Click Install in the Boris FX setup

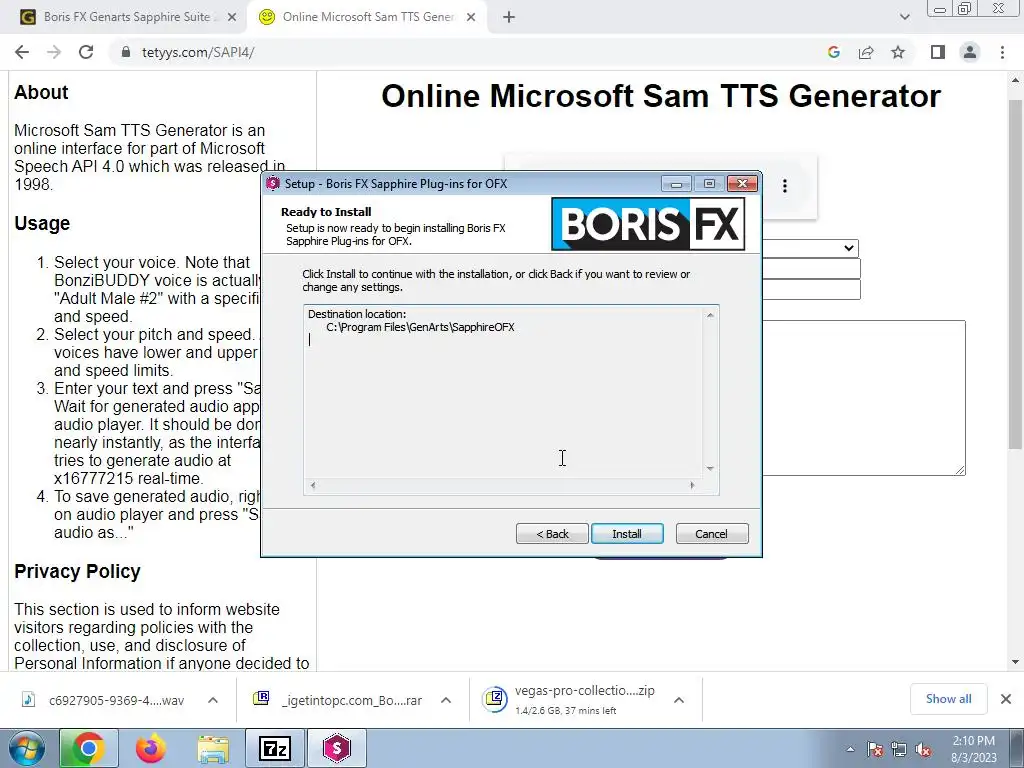[627, 534]
